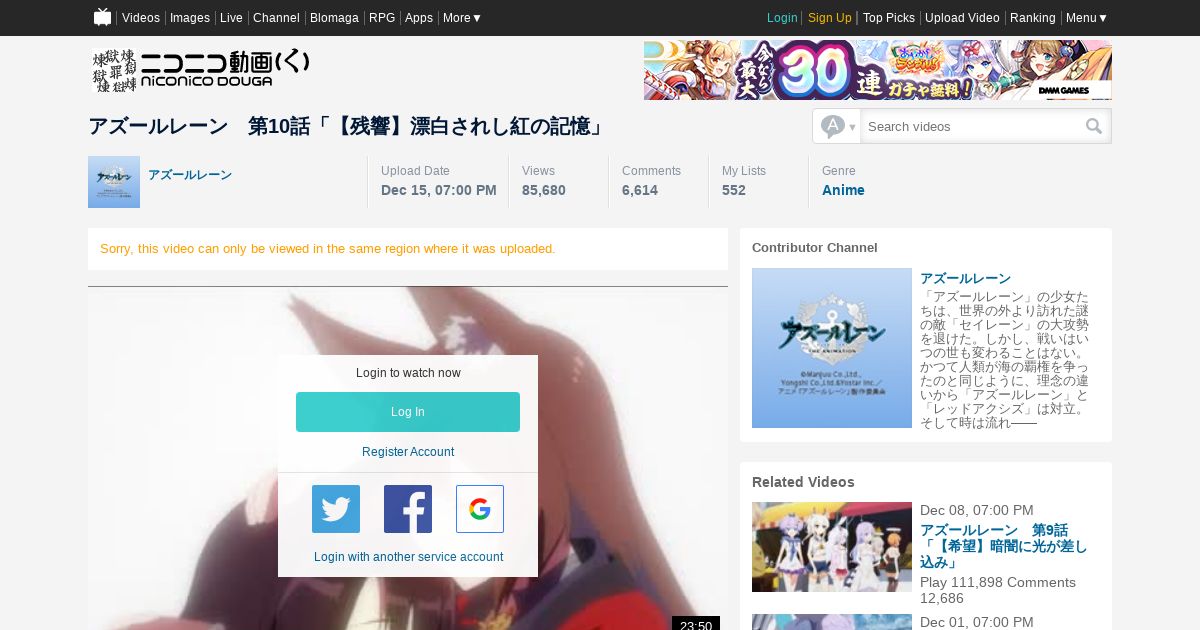Open the Channel menu item
Image resolution: width=1200 pixels, height=630 pixels.
click(x=276, y=18)
